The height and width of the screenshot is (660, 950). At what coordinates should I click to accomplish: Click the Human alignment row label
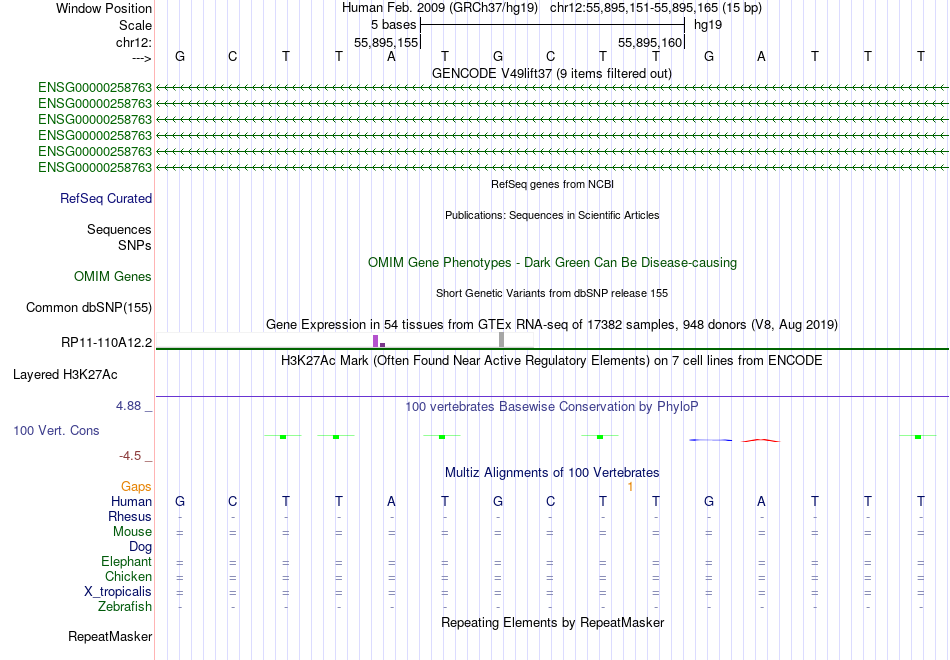(131, 501)
